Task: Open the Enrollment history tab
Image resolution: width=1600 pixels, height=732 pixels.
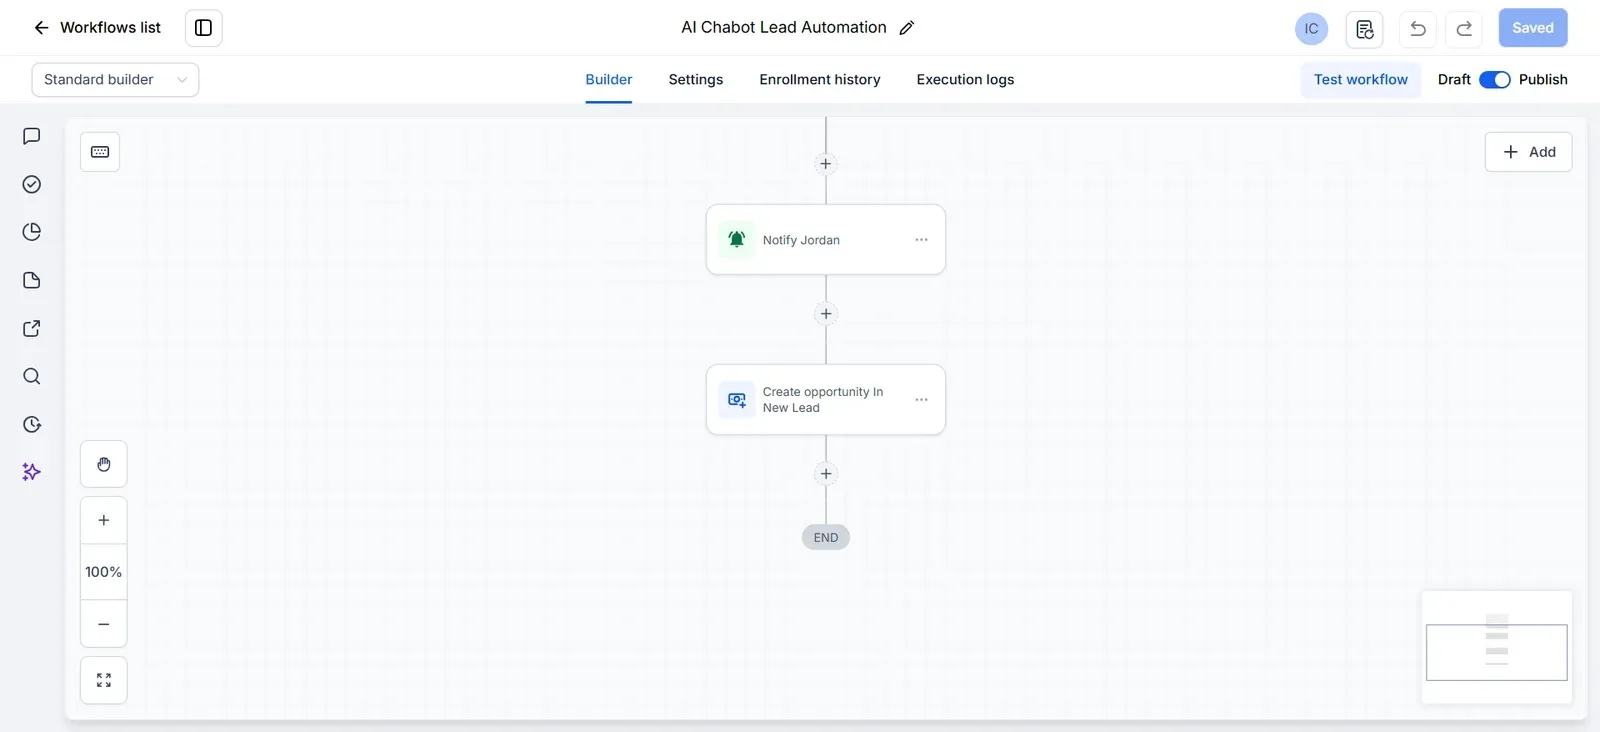Action: [x=820, y=80]
